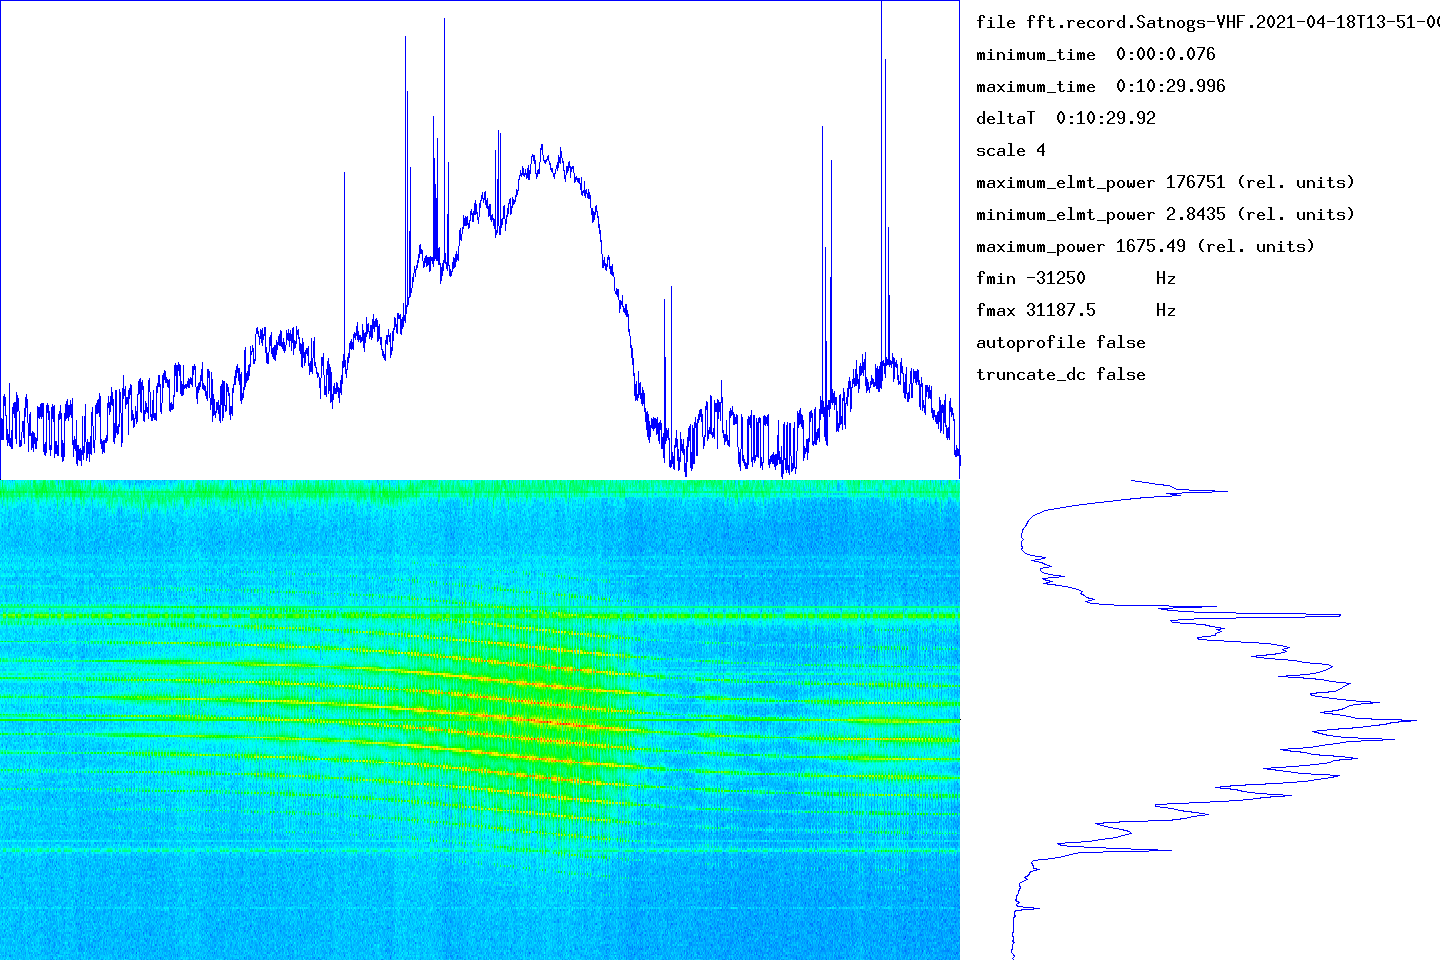Click the scale 4 text
The height and width of the screenshot is (960, 1440).
pyautogui.click(x=1011, y=150)
